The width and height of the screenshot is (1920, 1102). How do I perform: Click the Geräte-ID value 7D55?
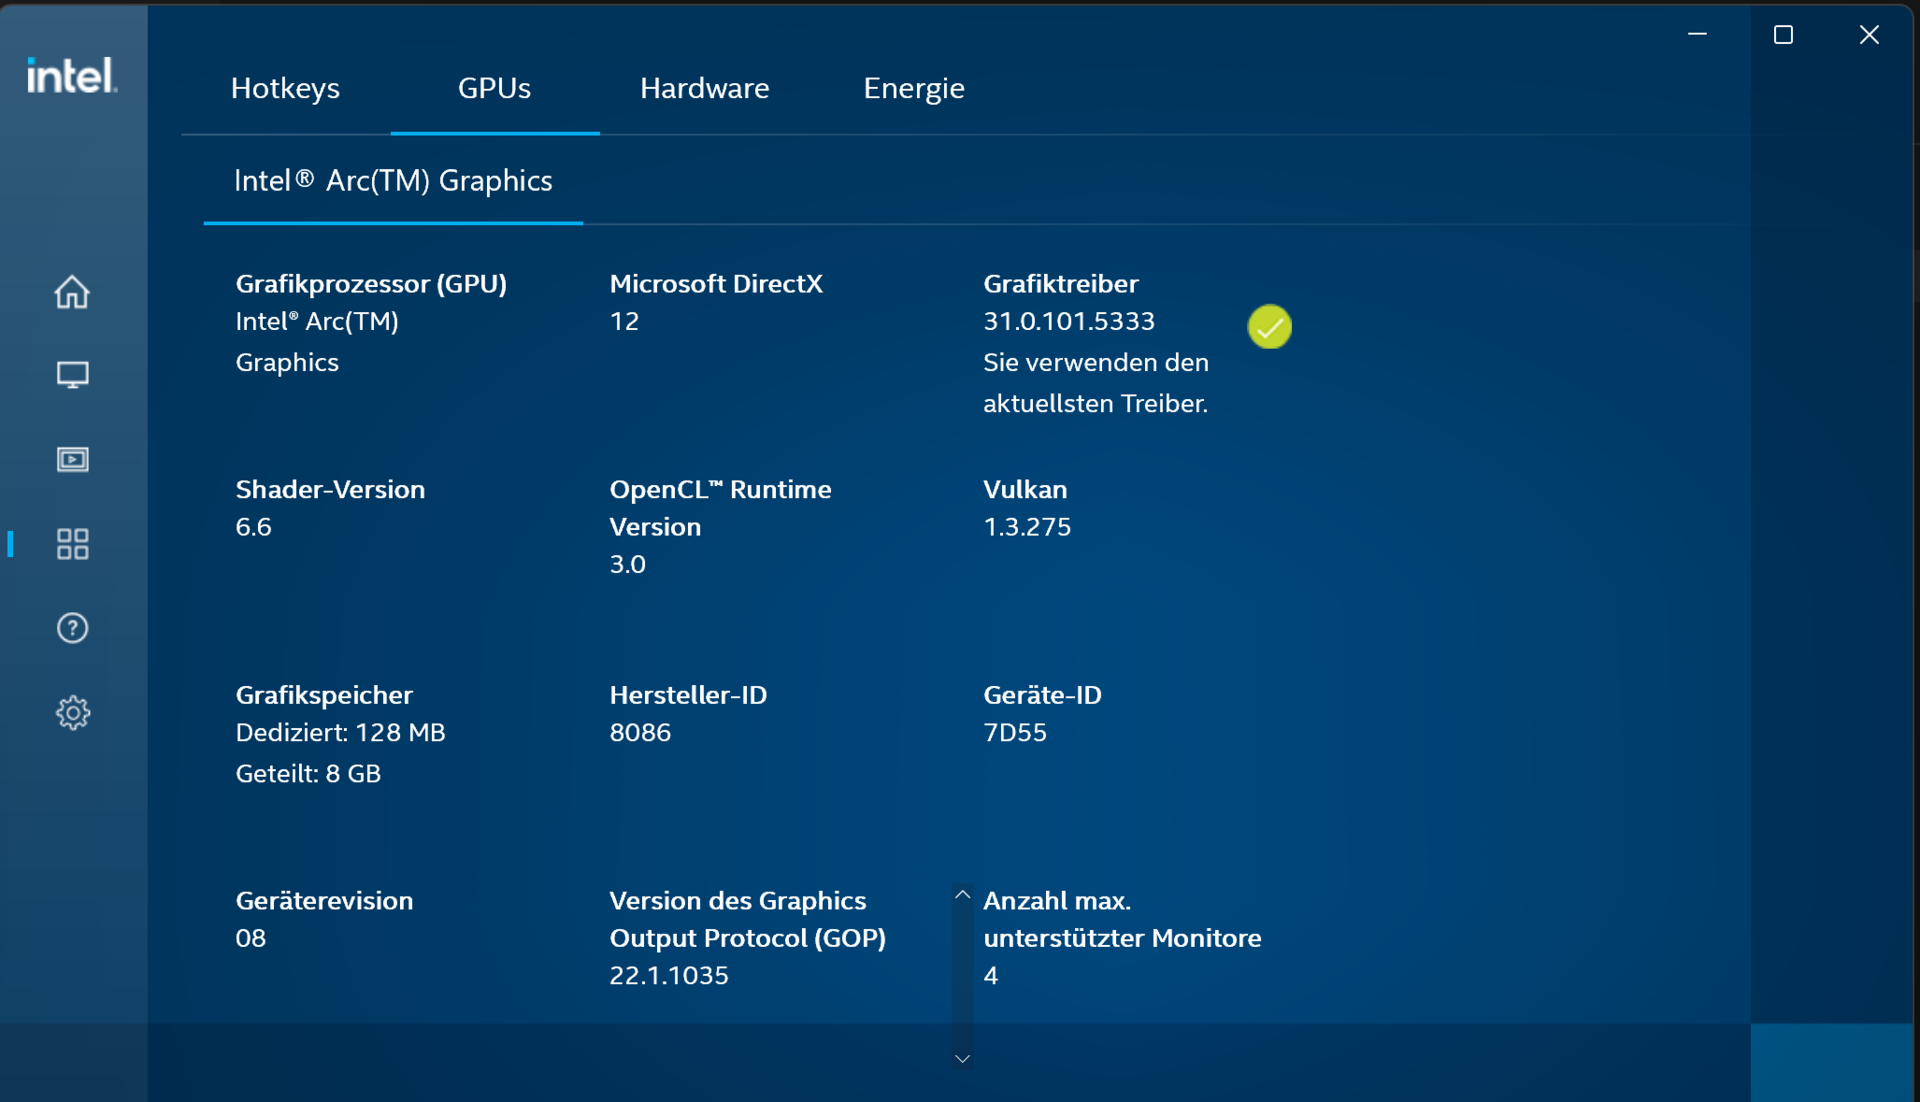[x=1014, y=733]
